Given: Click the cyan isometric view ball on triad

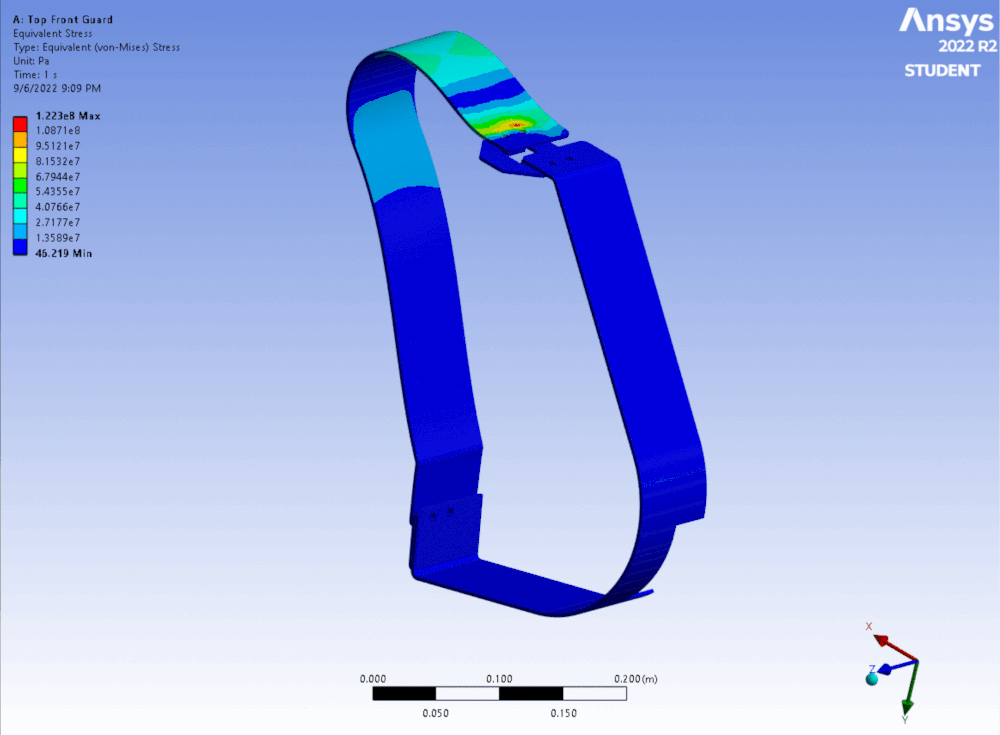Looking at the screenshot, I should [872, 679].
